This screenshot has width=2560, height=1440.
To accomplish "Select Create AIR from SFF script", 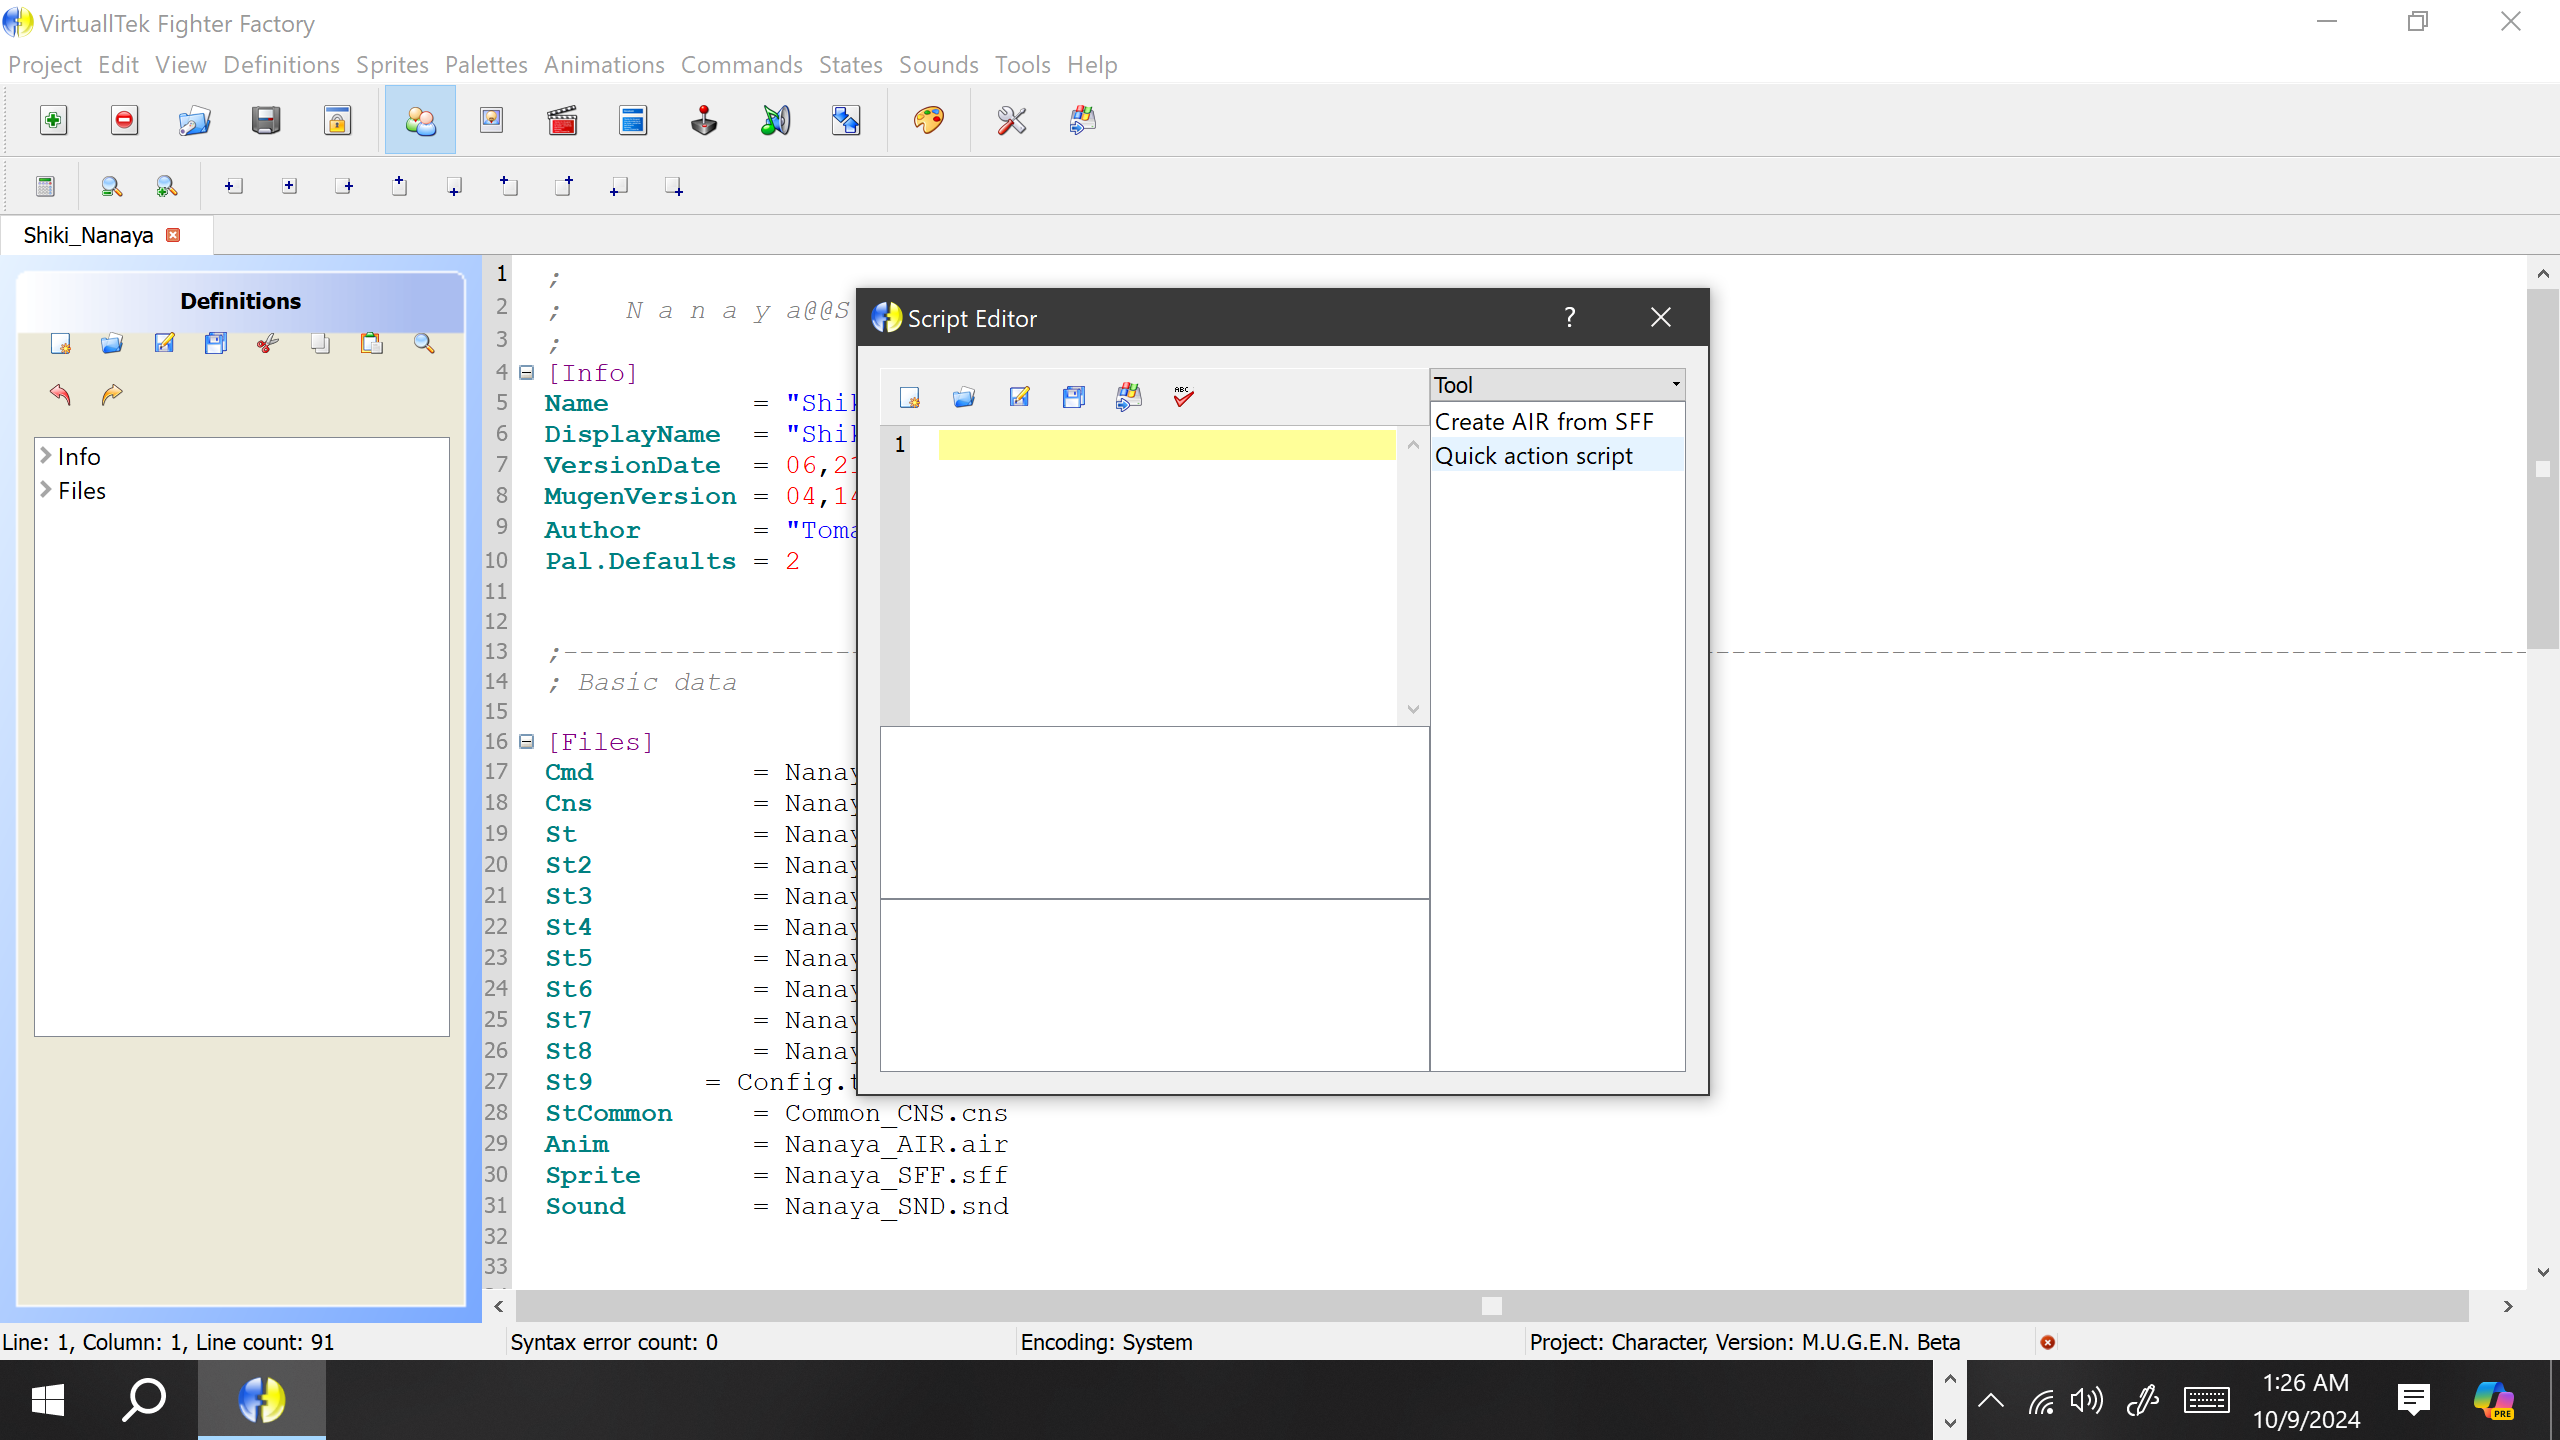I will 1544,422.
